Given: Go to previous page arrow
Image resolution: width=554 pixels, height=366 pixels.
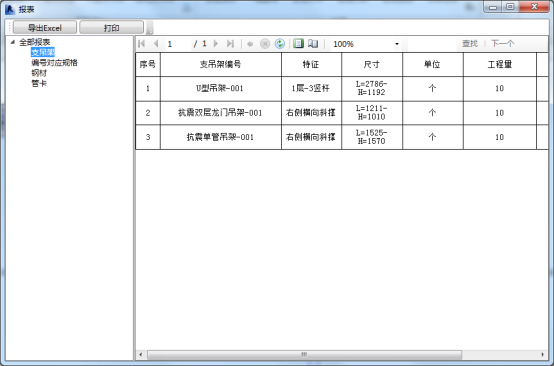Looking at the screenshot, I should coord(155,44).
